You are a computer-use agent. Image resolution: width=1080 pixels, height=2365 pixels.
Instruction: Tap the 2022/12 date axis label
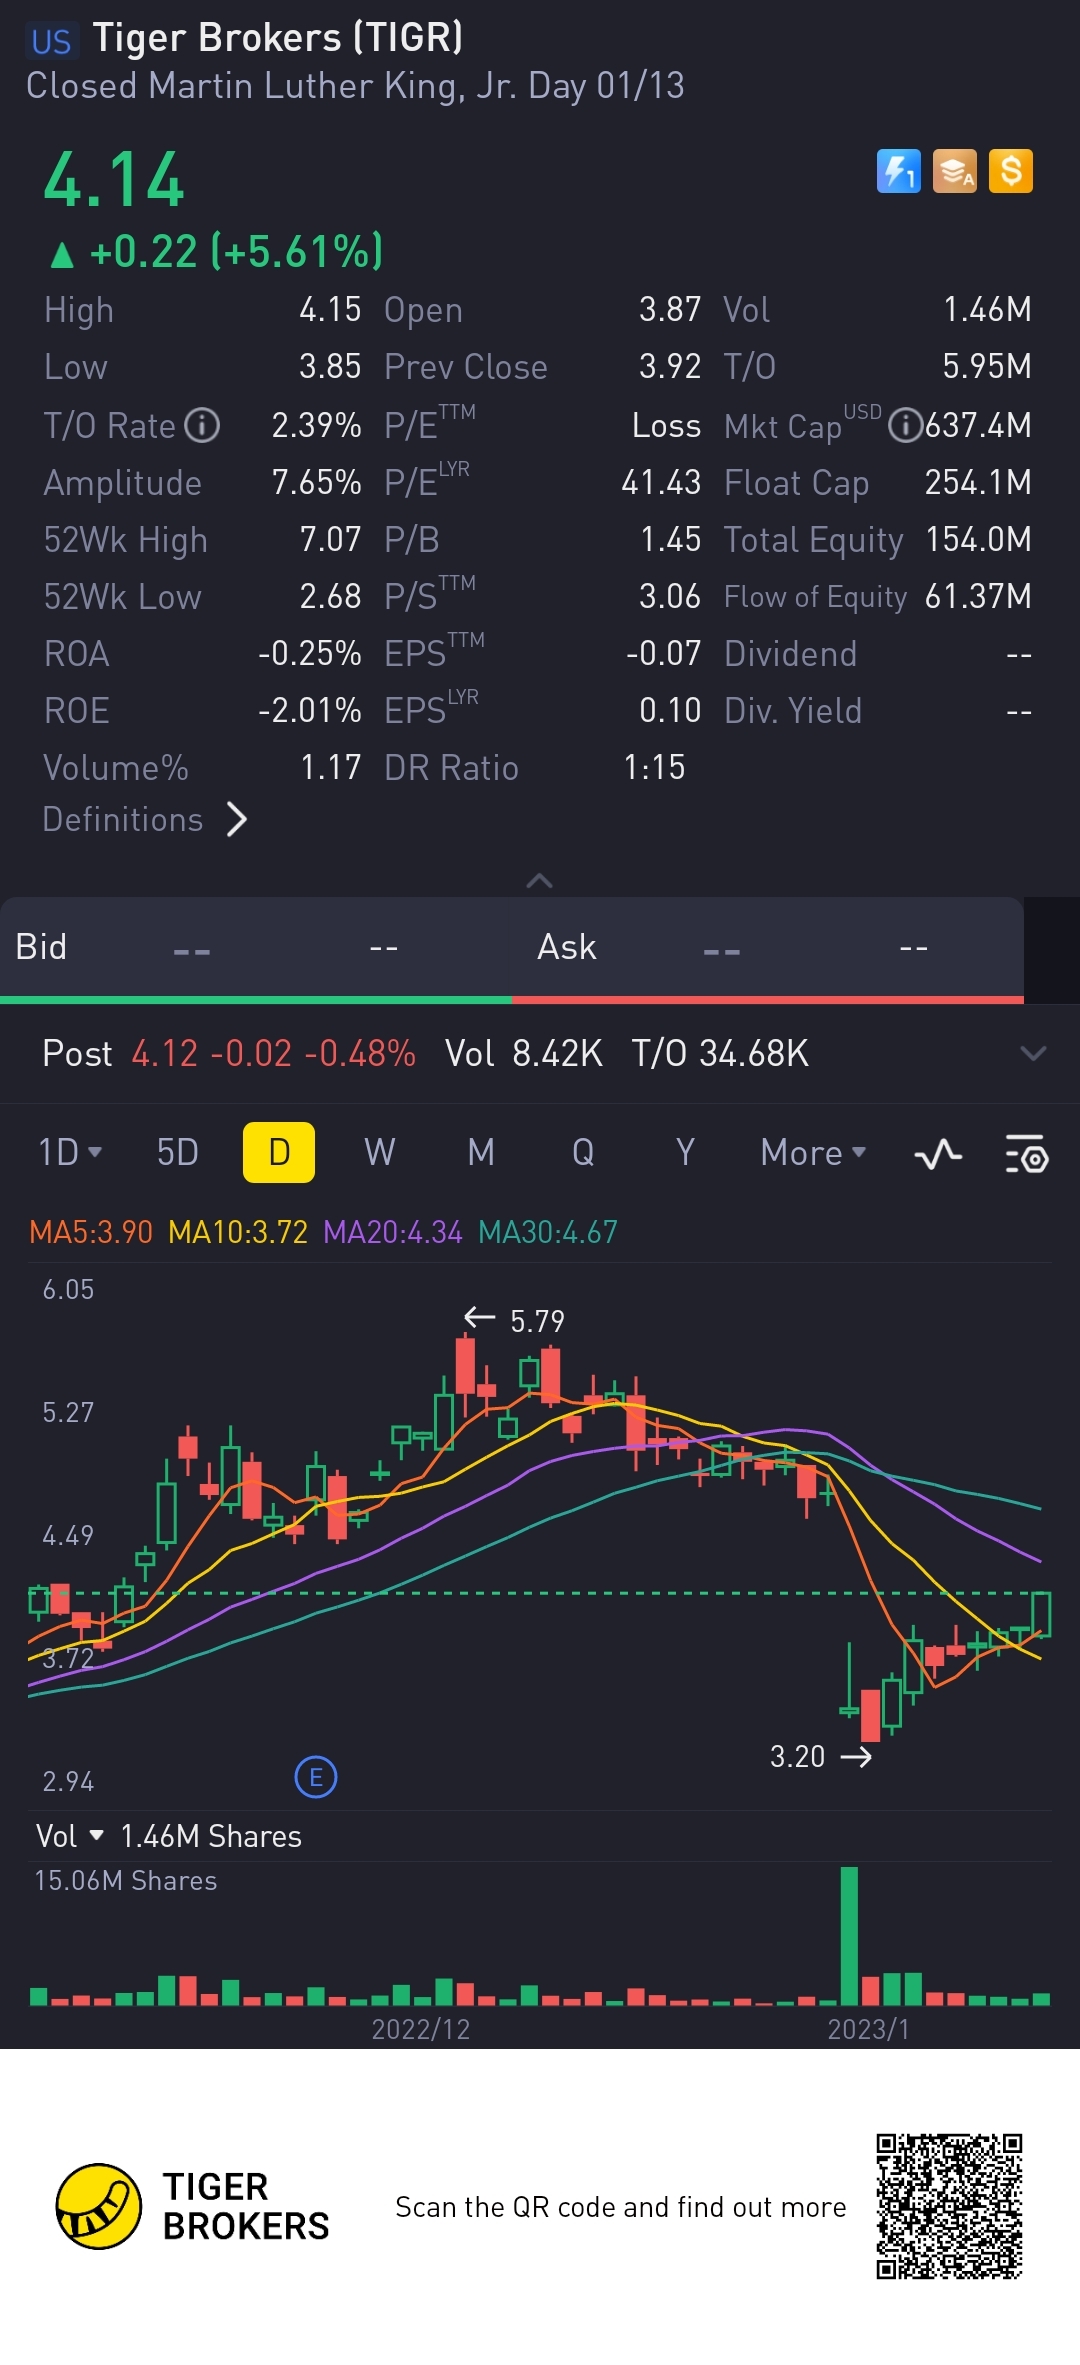pos(420,2029)
